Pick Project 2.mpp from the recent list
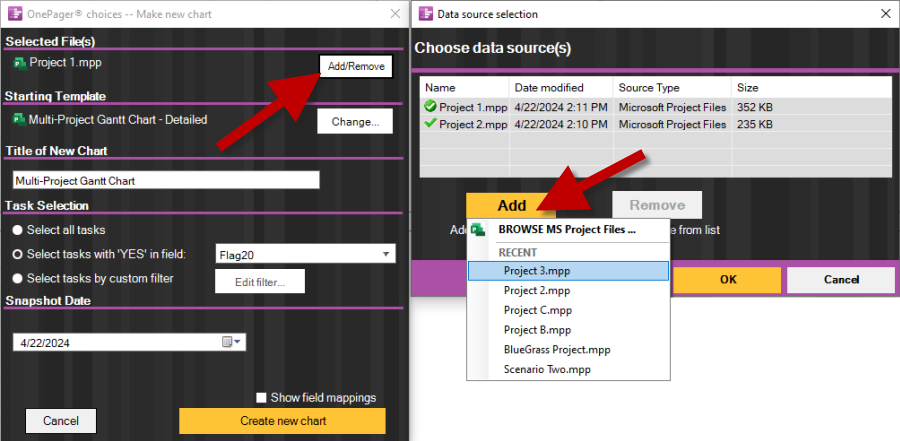900x441 pixels. 568,291
